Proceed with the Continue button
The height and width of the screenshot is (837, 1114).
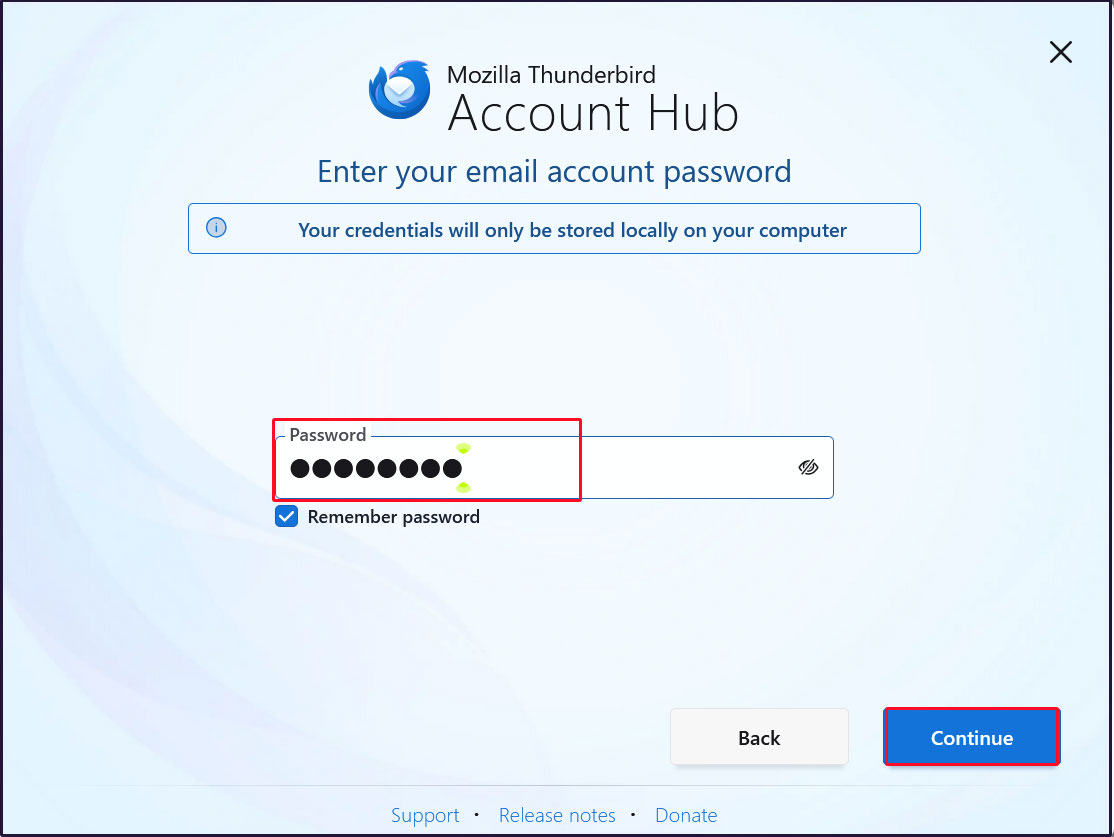(972, 738)
